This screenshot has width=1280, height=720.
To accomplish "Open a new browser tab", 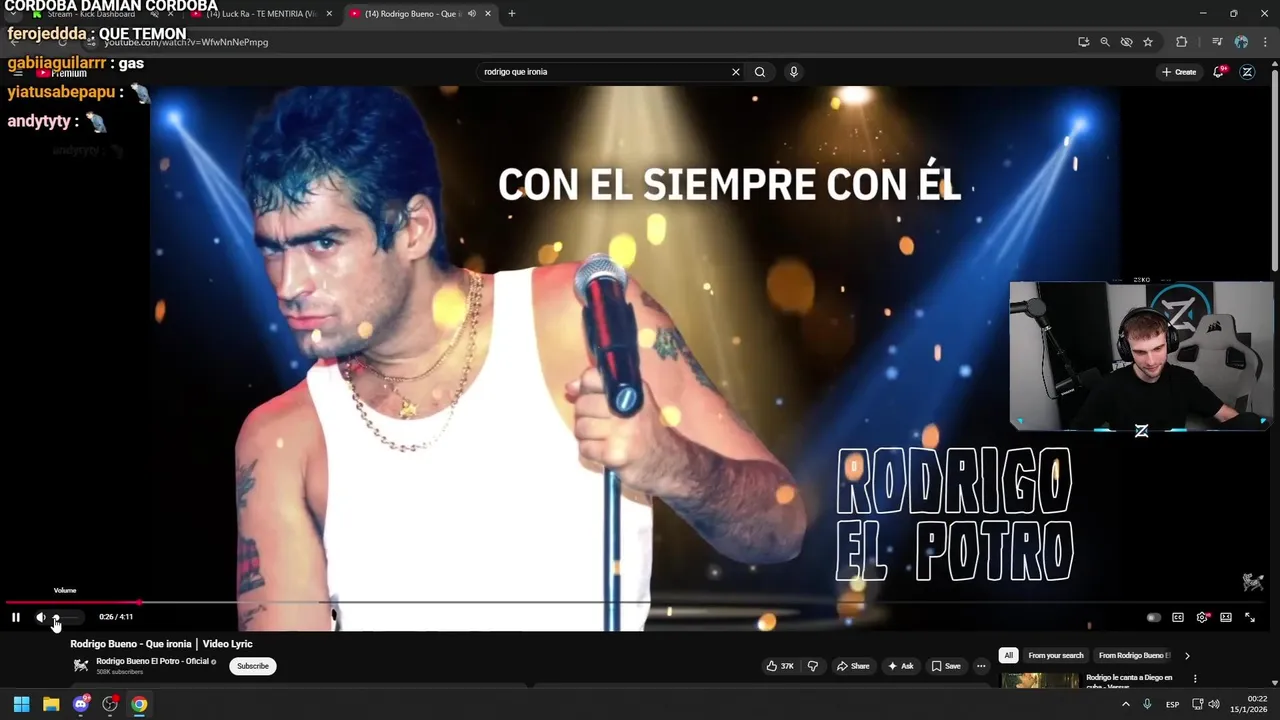I will [512, 14].
